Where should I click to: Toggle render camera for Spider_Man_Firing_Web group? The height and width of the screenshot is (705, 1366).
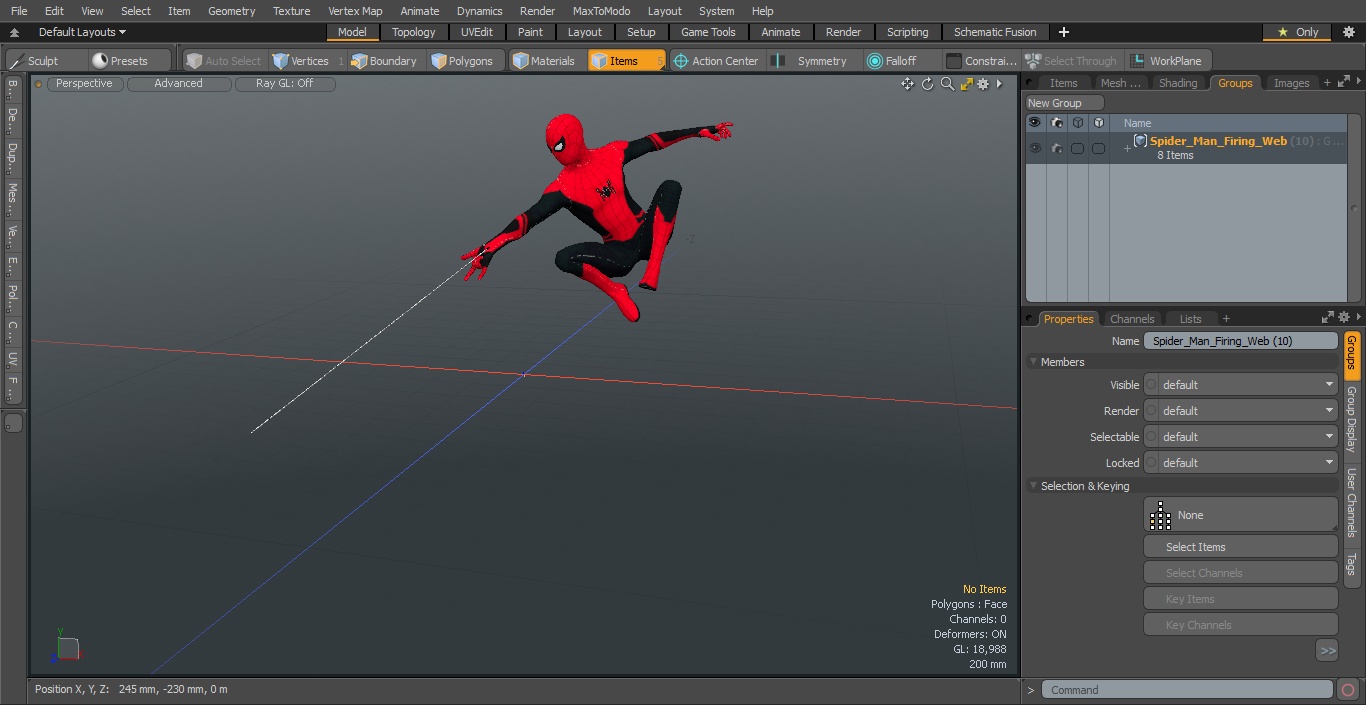[1056, 148]
